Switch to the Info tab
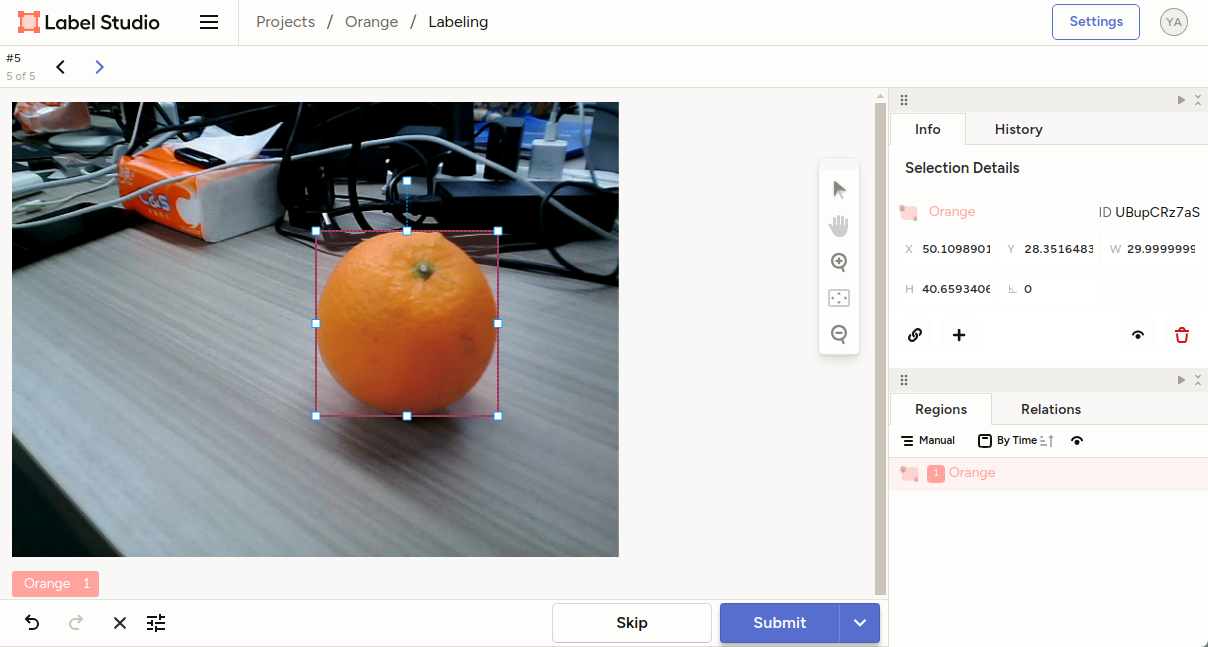The width and height of the screenshot is (1208, 647). point(928,129)
